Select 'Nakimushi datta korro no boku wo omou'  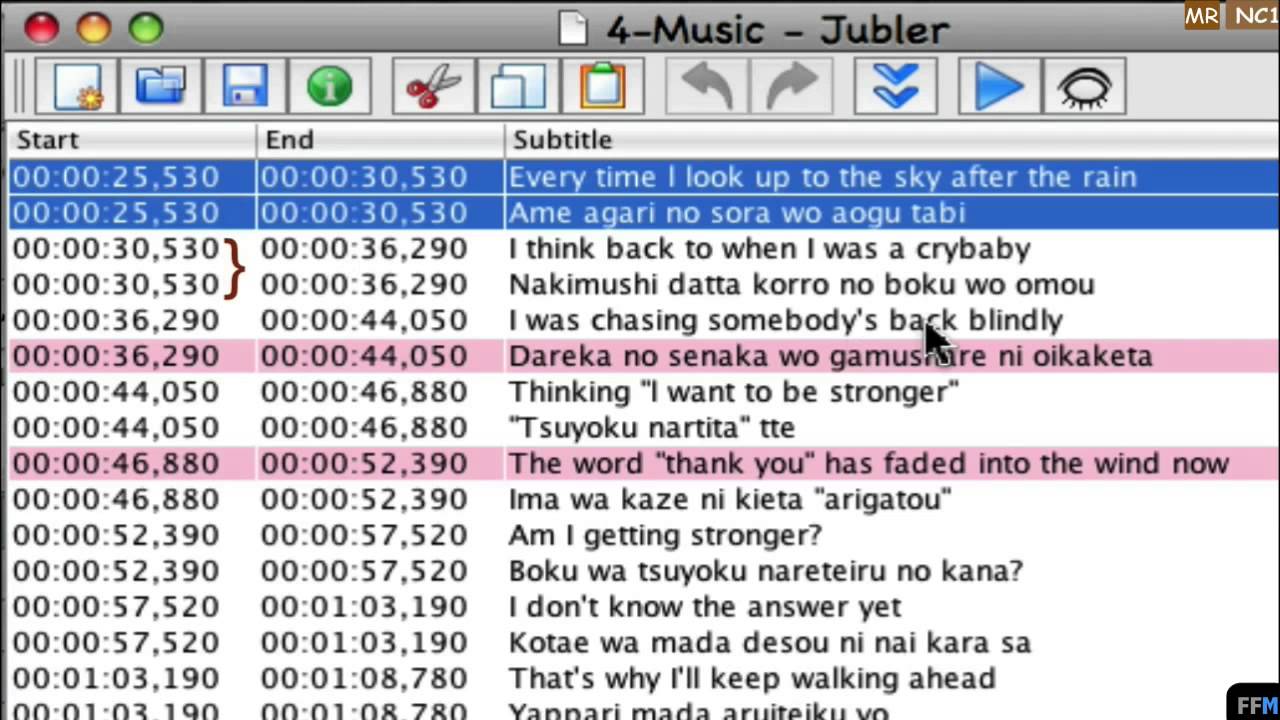(x=643, y=285)
